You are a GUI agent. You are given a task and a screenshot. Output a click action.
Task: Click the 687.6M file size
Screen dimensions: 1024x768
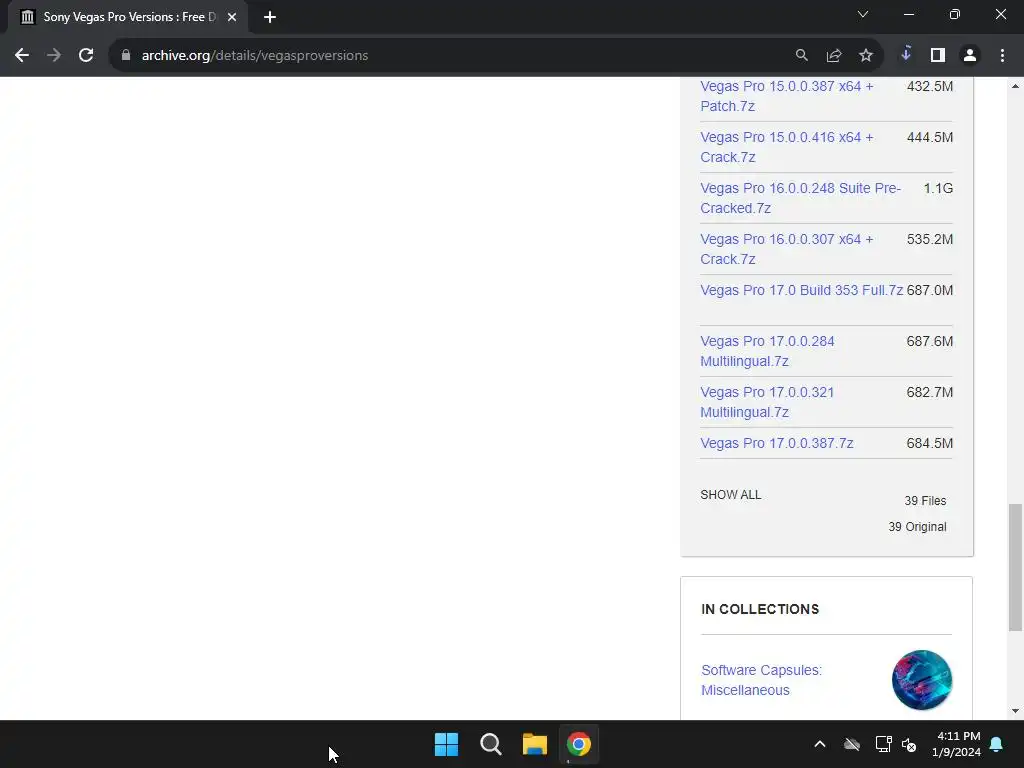[x=930, y=341]
